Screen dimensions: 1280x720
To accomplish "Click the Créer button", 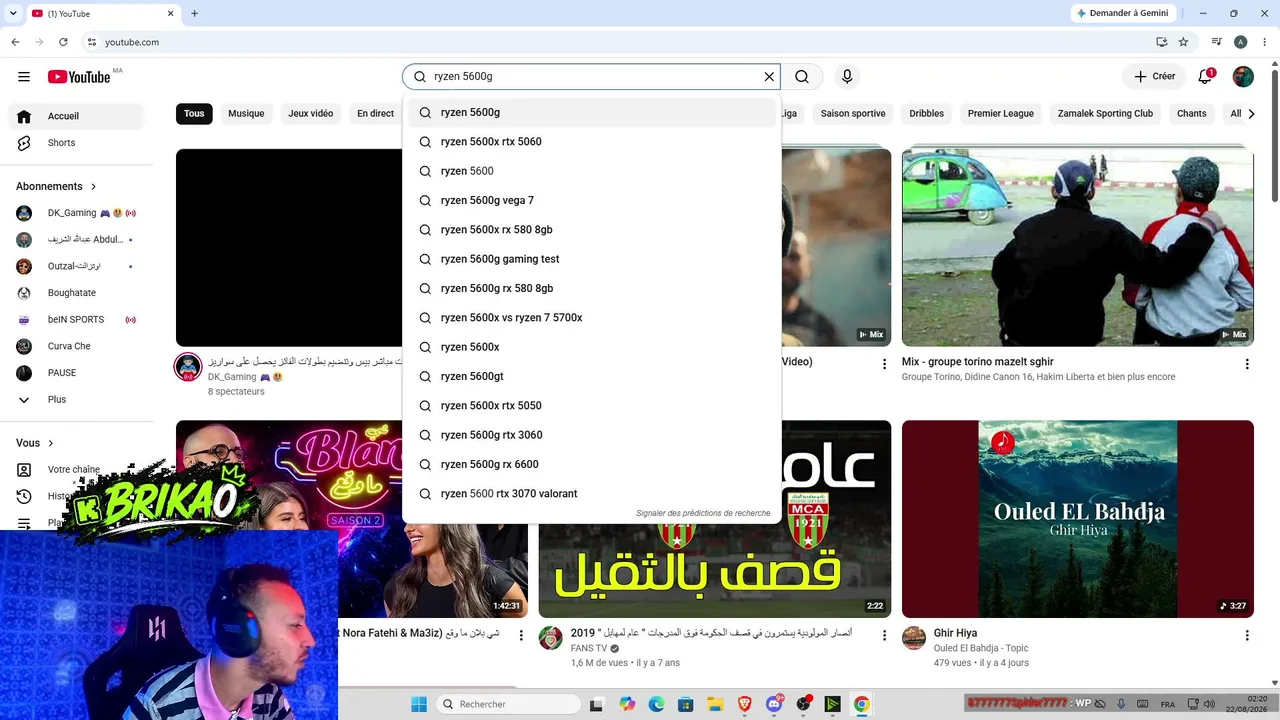I will point(1154,77).
